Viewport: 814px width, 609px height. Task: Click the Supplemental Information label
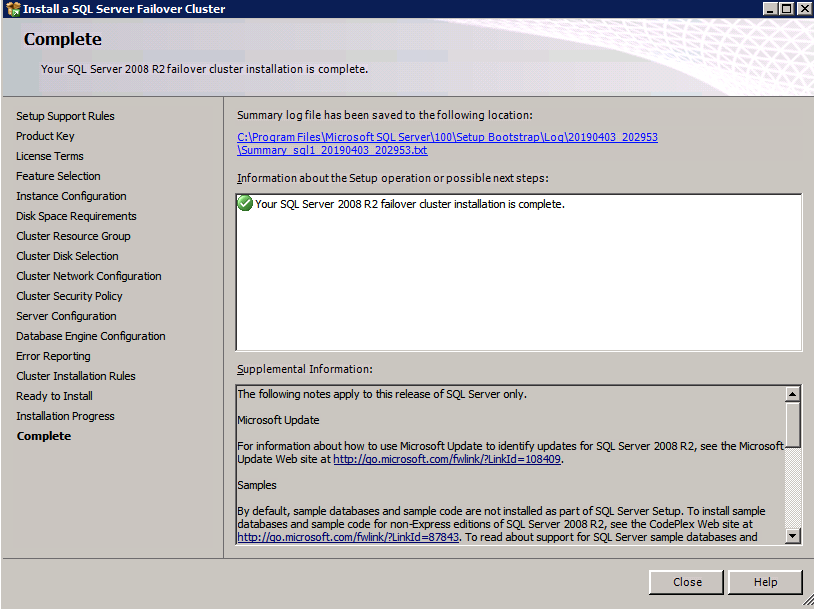(305, 369)
